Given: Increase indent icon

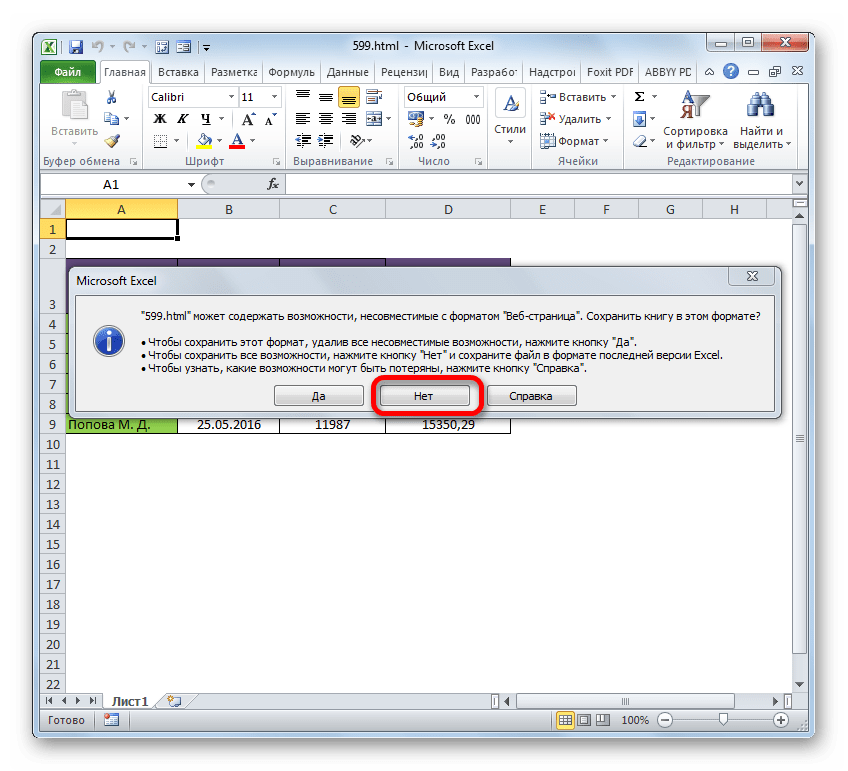Looking at the screenshot, I should click(326, 141).
